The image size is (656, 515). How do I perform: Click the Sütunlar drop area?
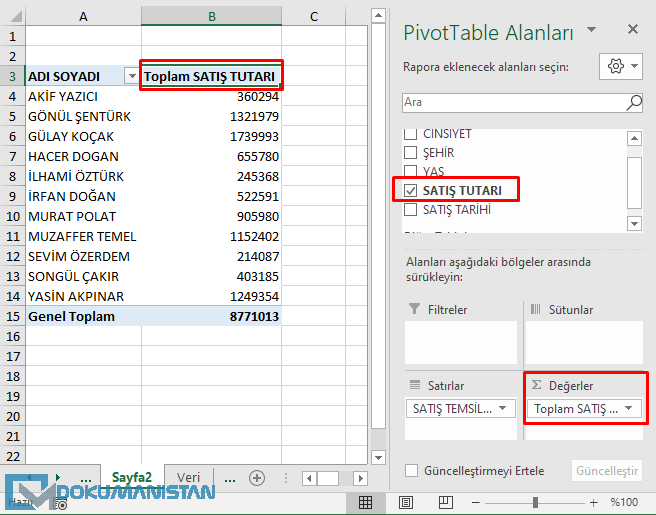[x=584, y=342]
